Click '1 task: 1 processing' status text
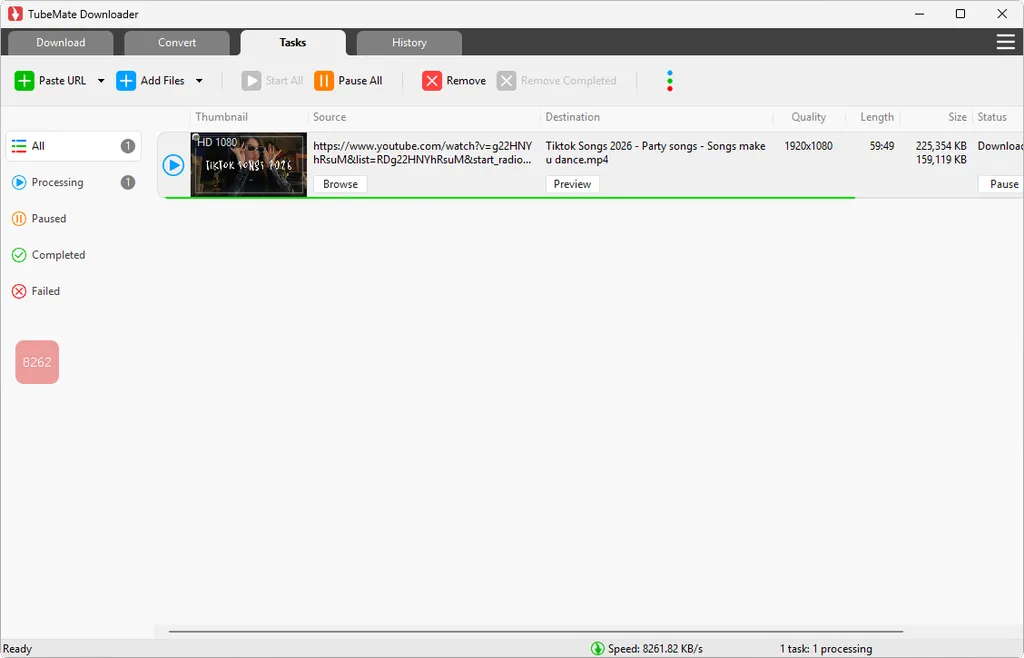This screenshot has width=1024, height=658. tap(825, 649)
